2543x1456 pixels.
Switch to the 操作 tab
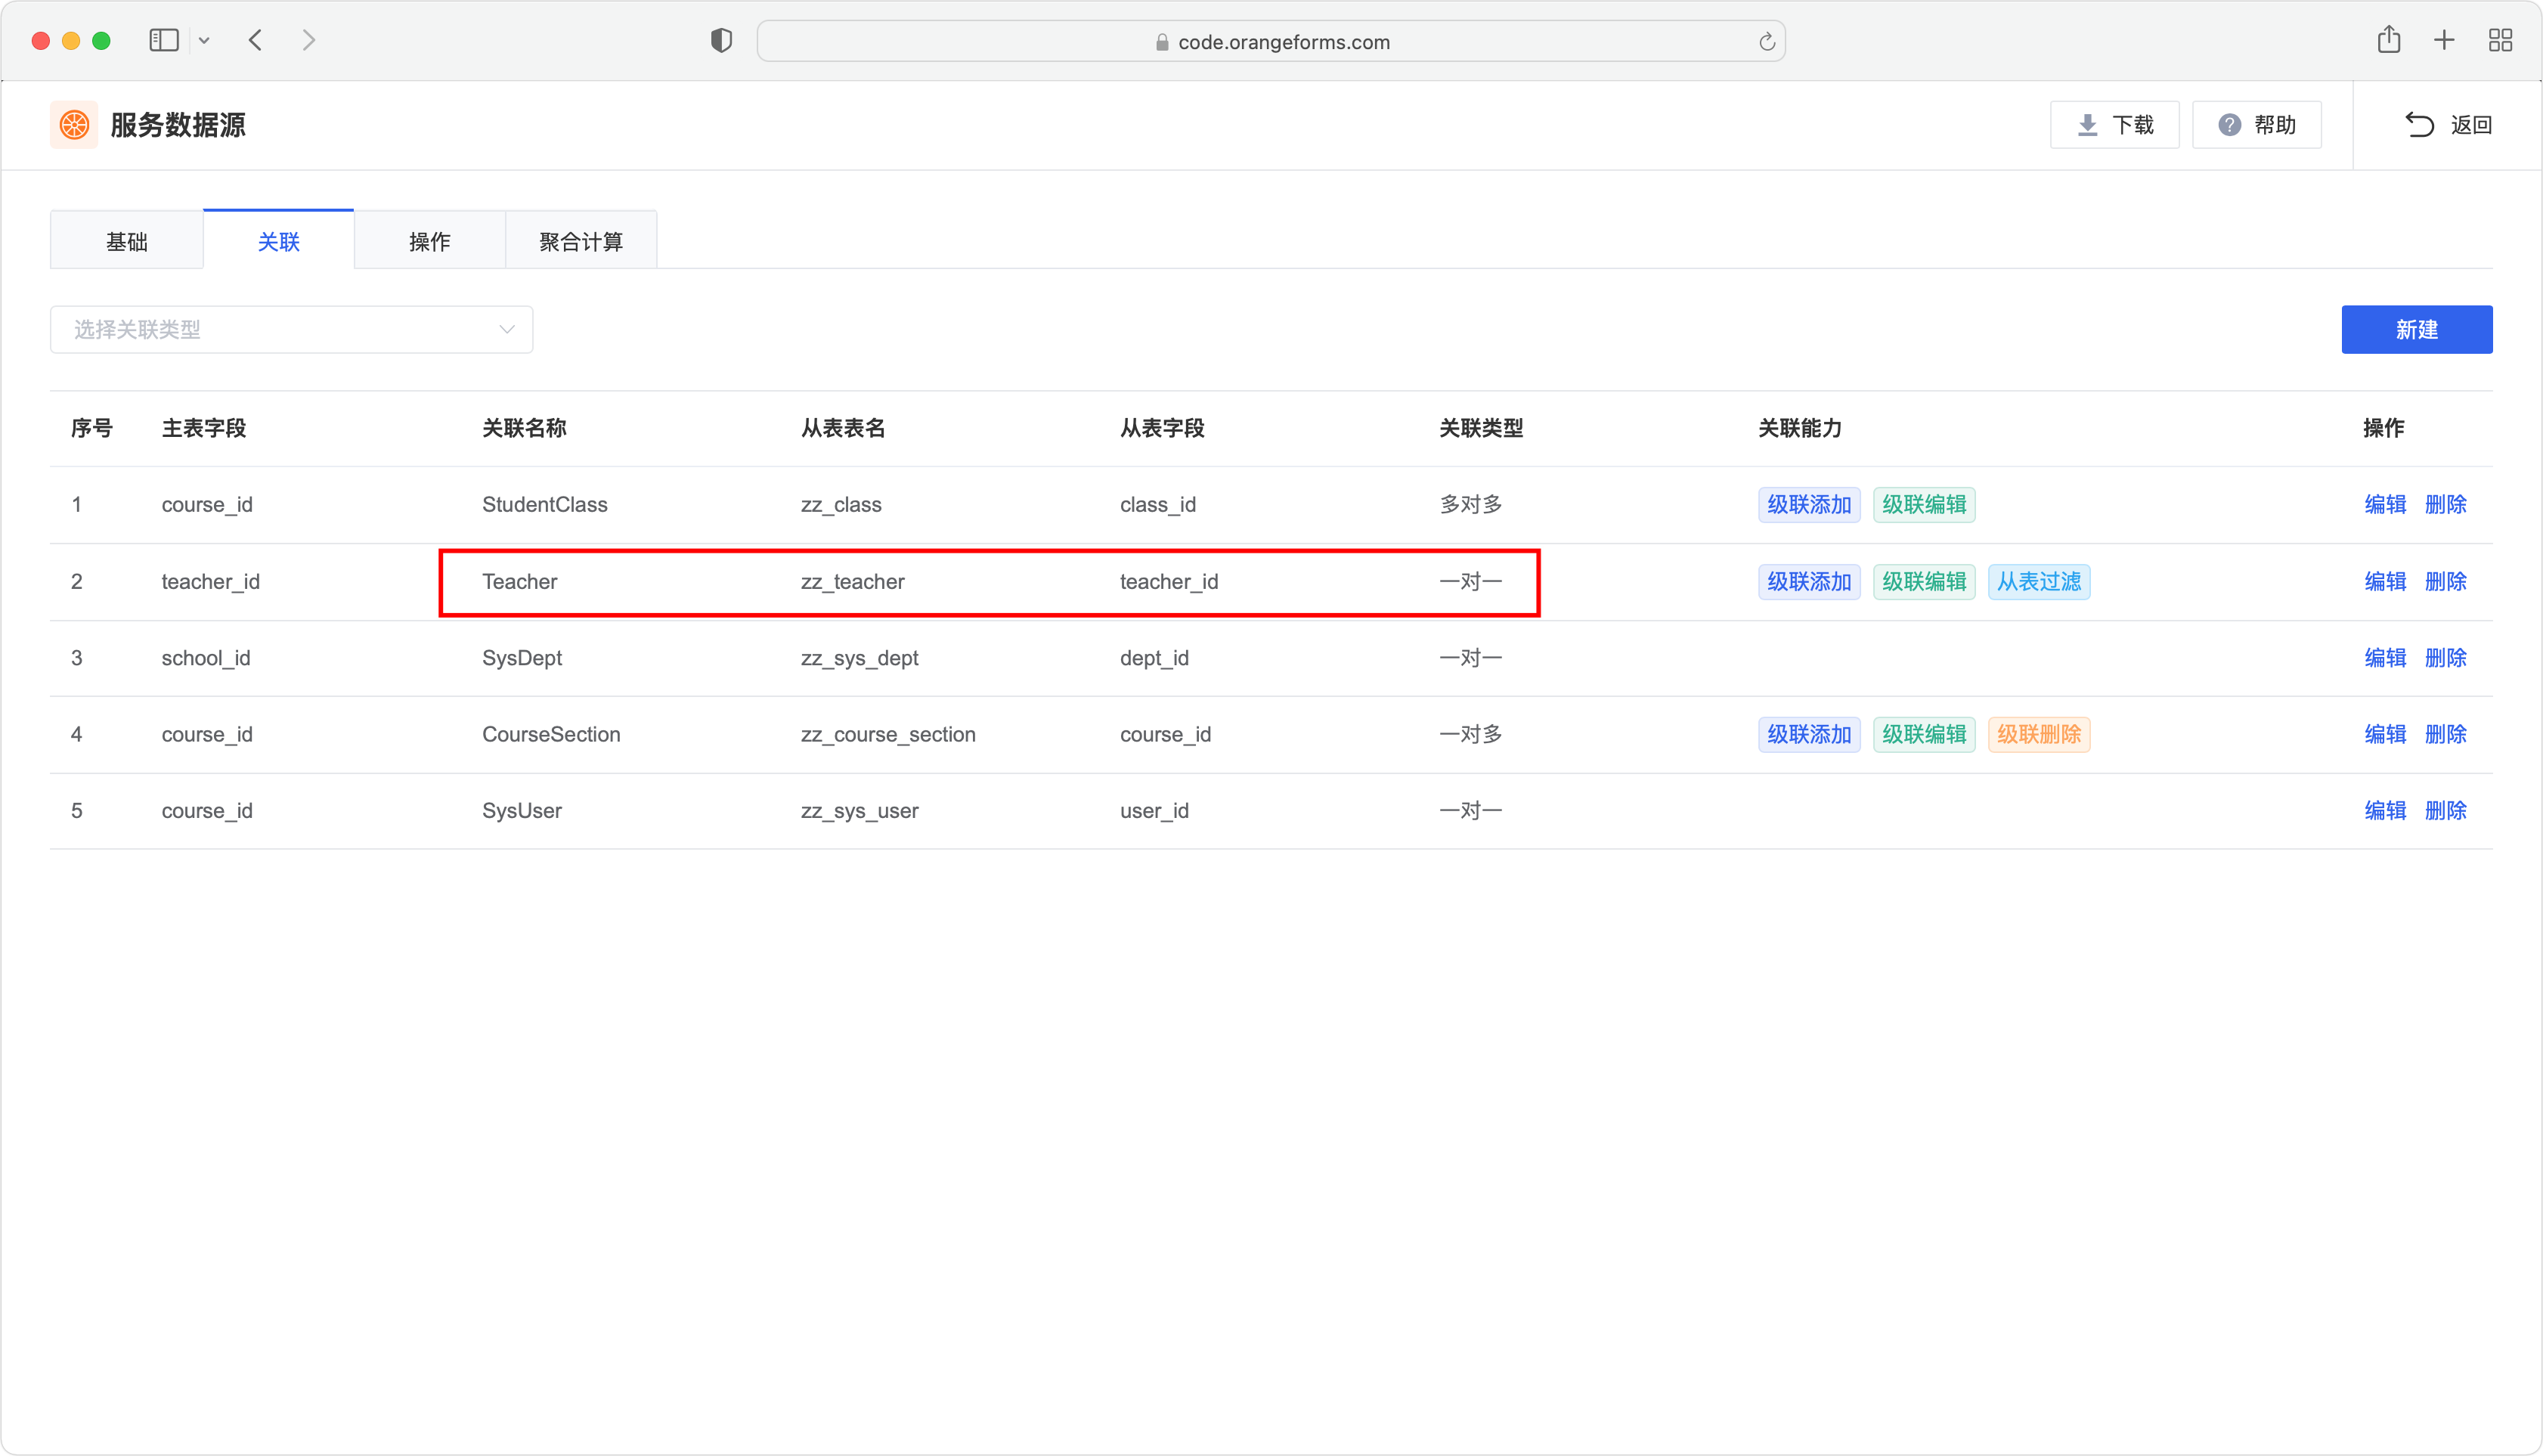click(430, 241)
